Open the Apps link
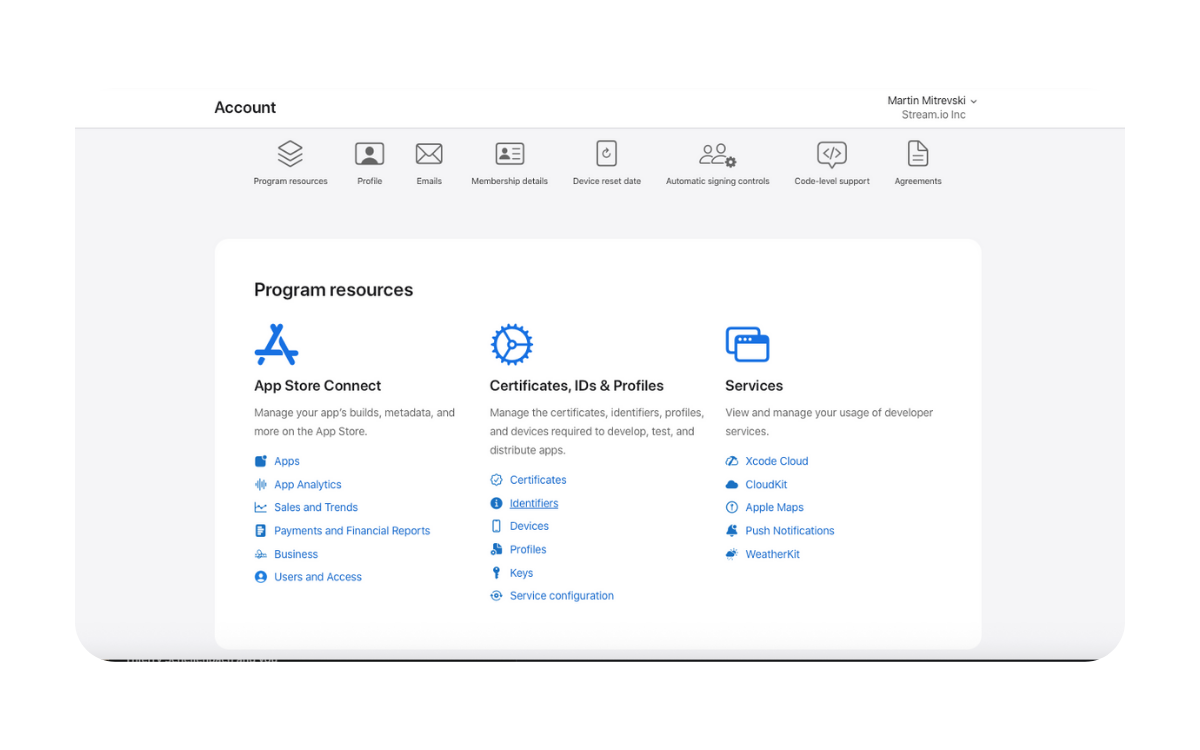 point(287,461)
